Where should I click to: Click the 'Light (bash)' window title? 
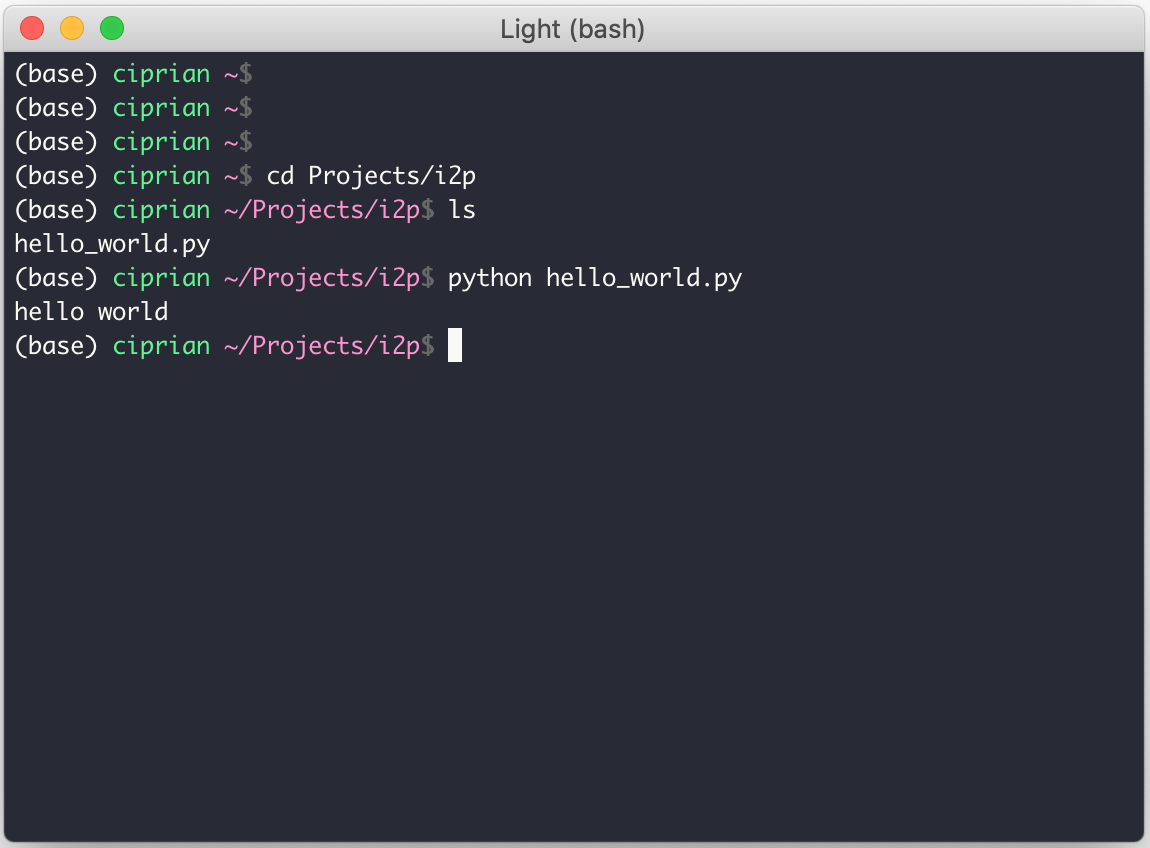(x=572, y=29)
